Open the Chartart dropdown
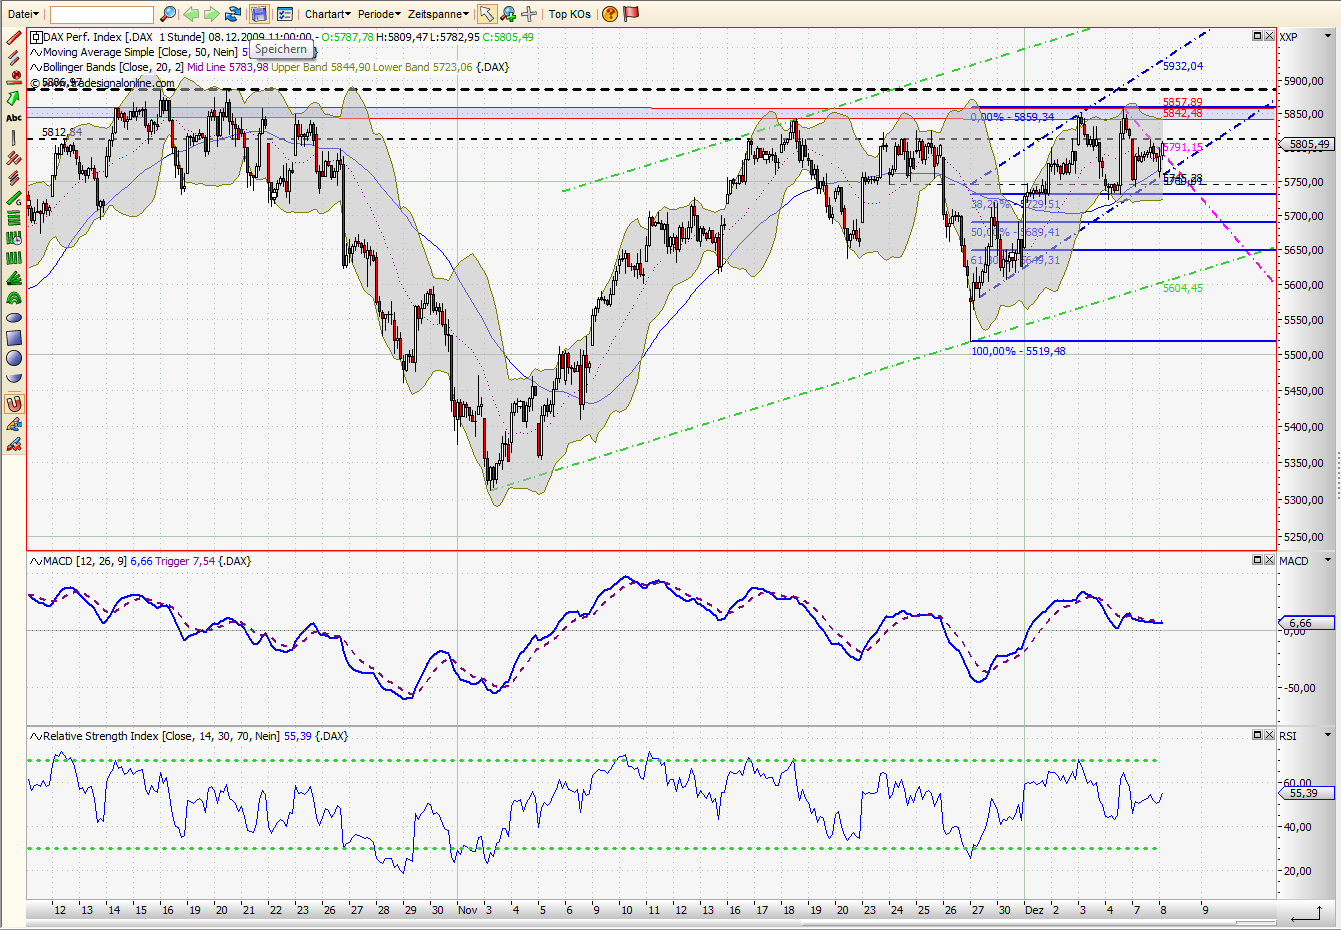Image resolution: width=1341 pixels, height=931 pixels. pyautogui.click(x=327, y=13)
